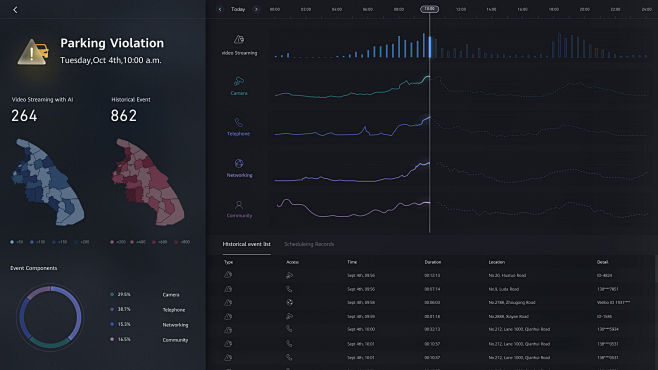Select the Networking globe icon
658x370 pixels.
coord(239,163)
